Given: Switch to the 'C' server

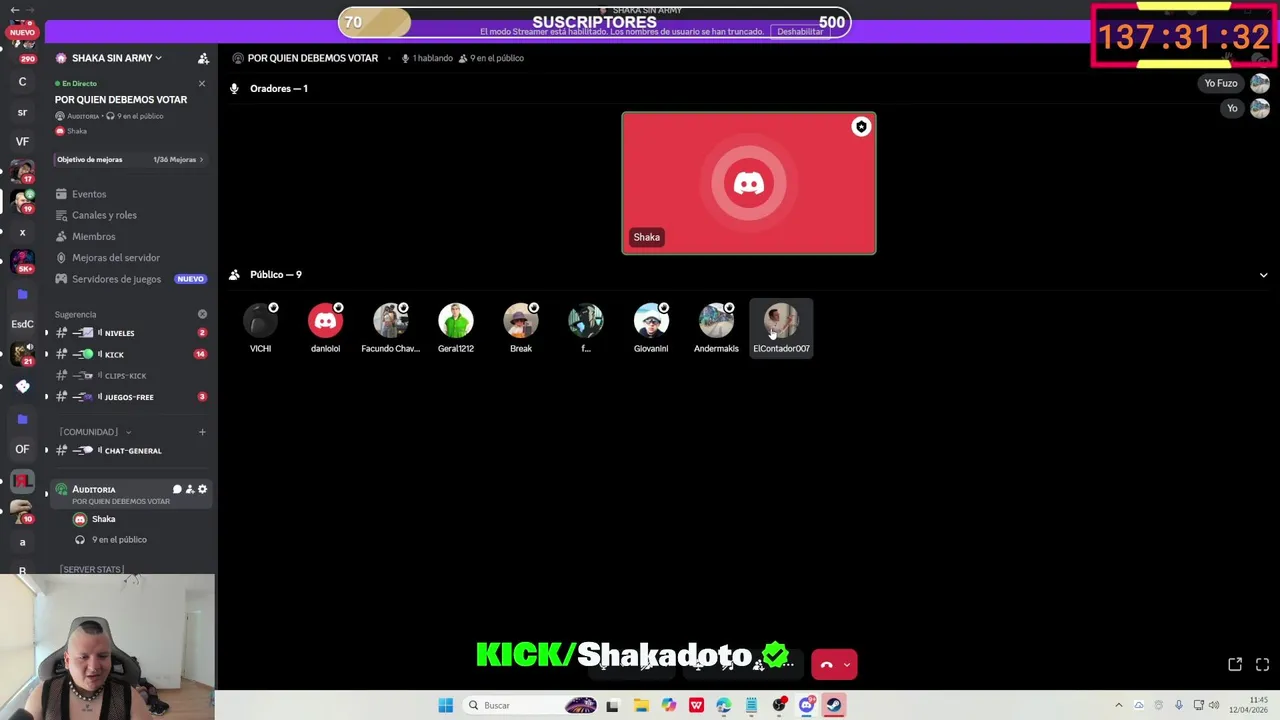Looking at the screenshot, I should tap(22, 82).
